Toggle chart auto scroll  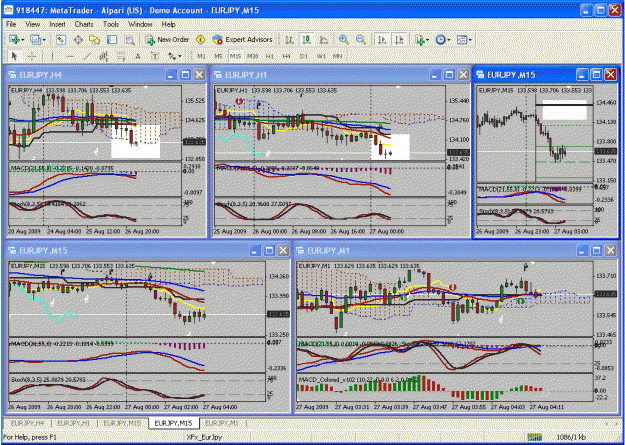382,39
